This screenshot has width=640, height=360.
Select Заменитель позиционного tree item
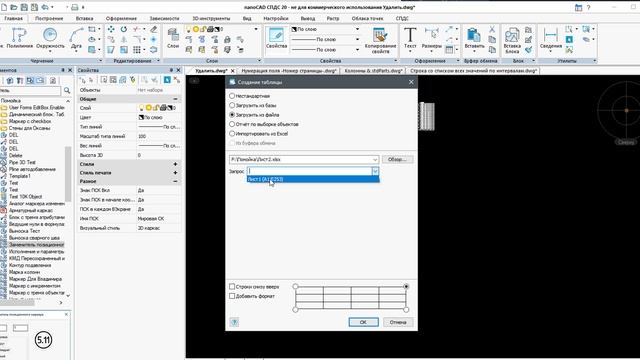pyautogui.click(x=36, y=245)
